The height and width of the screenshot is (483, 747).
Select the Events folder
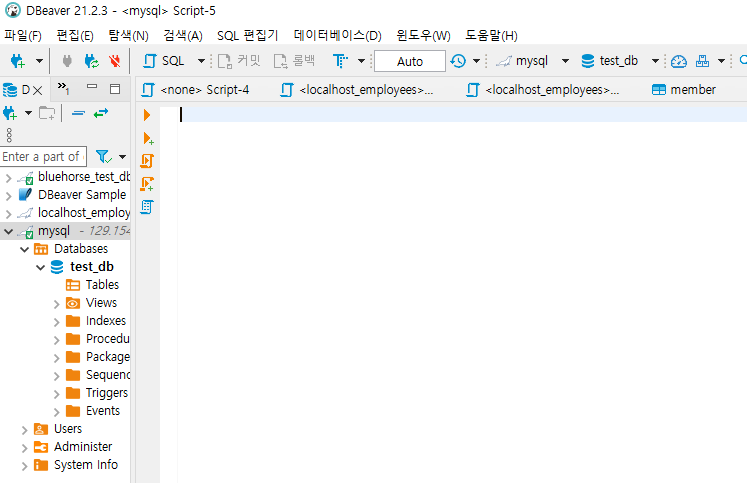(x=93, y=411)
